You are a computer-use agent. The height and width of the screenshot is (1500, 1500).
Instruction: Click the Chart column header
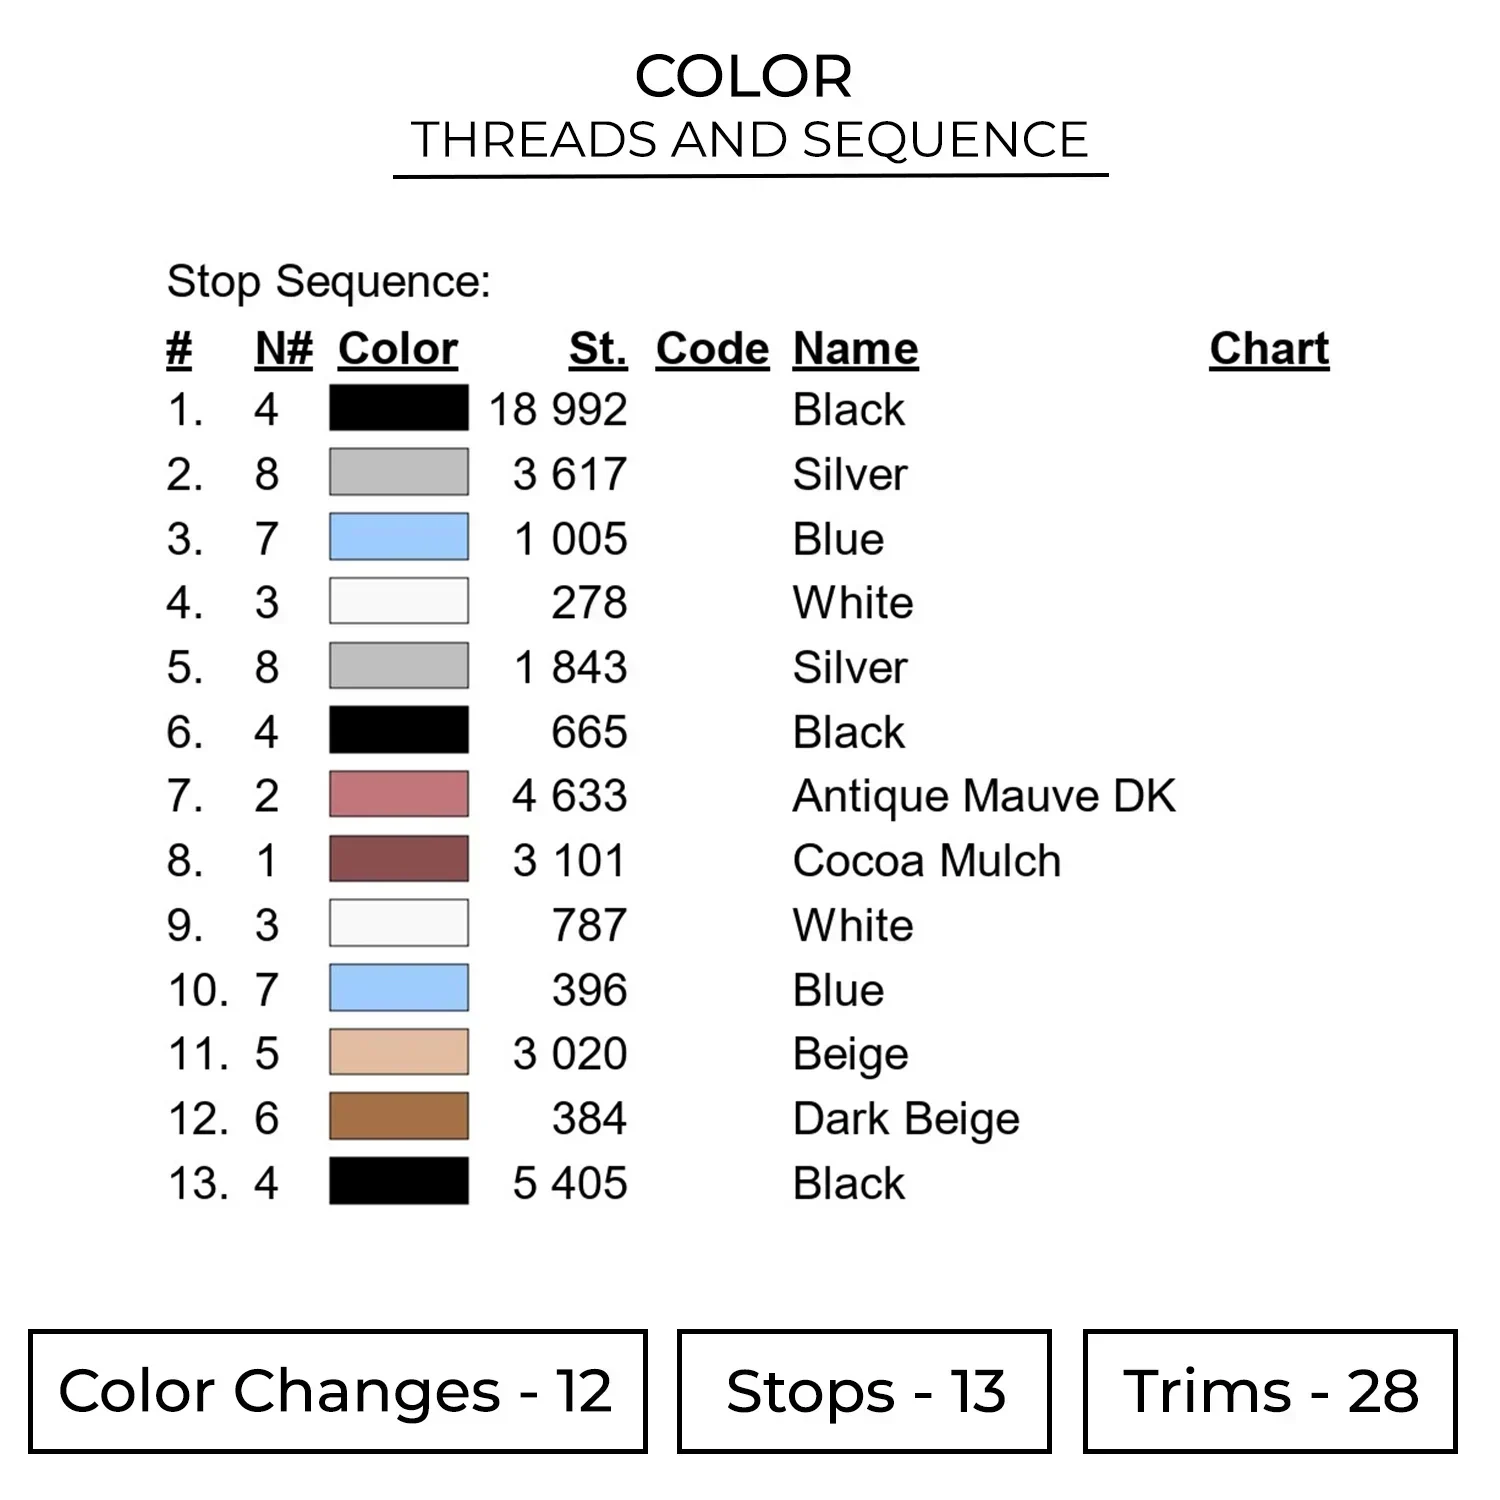[x=1269, y=349]
